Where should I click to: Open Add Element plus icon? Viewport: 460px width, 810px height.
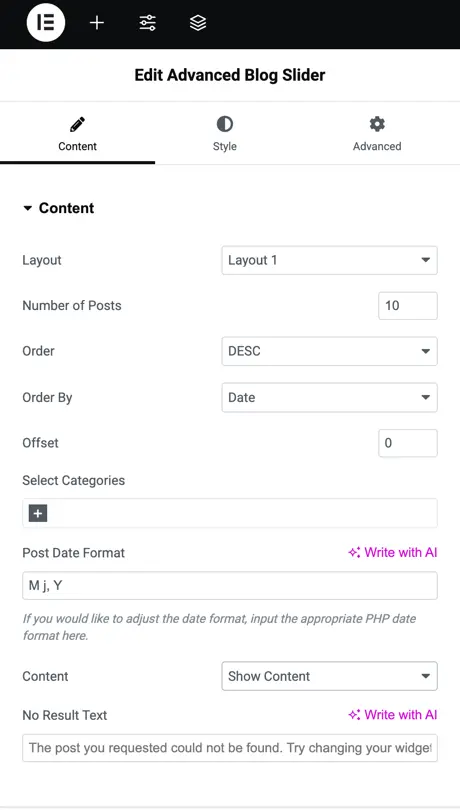97,23
